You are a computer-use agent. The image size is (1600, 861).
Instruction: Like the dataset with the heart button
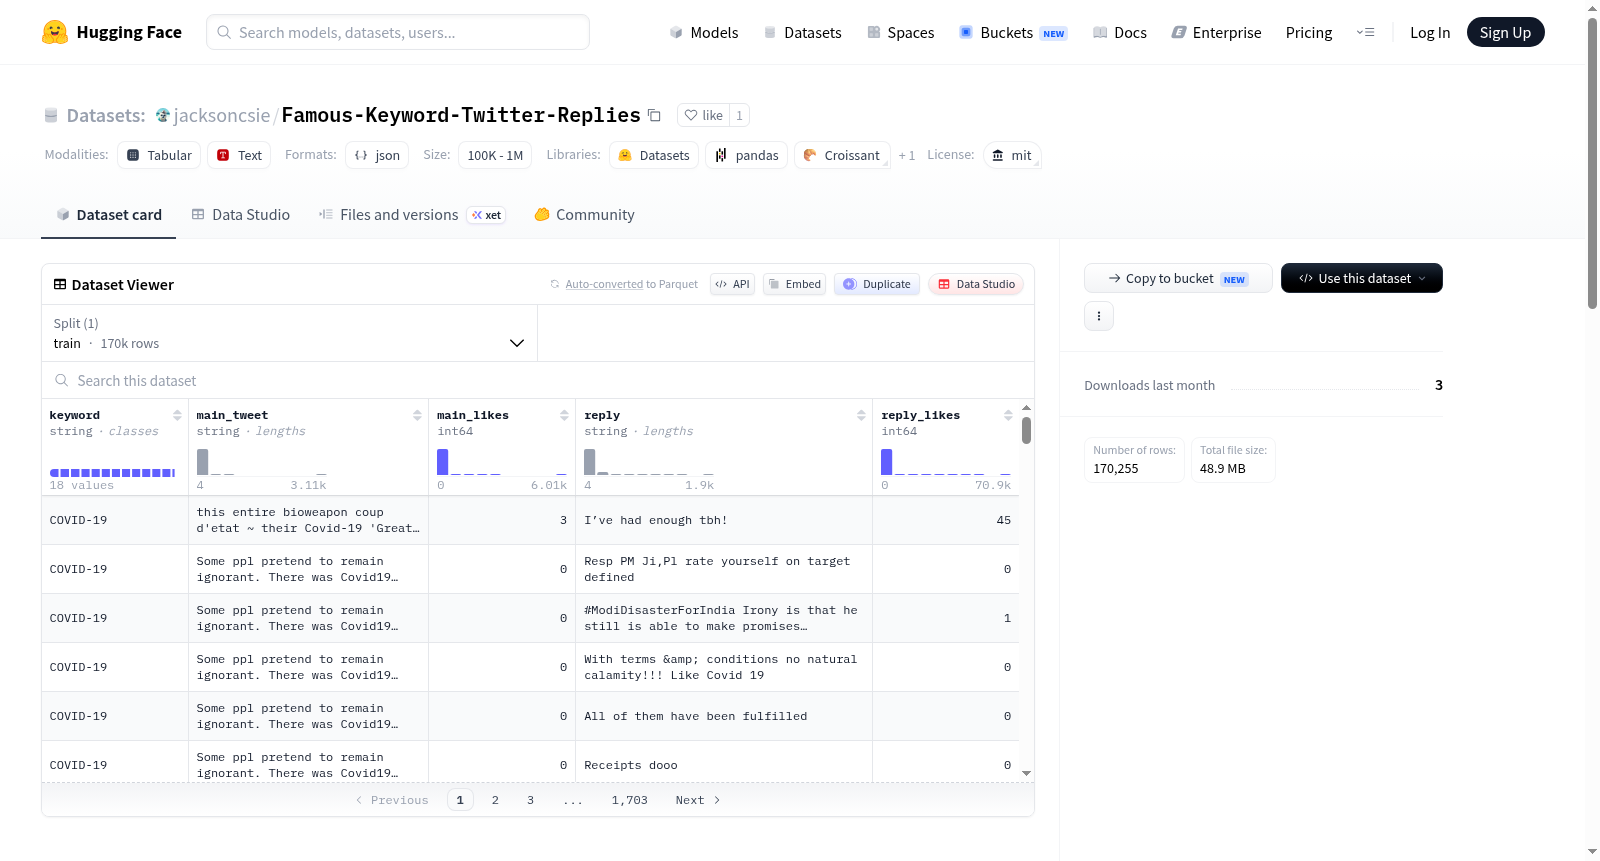tap(704, 115)
